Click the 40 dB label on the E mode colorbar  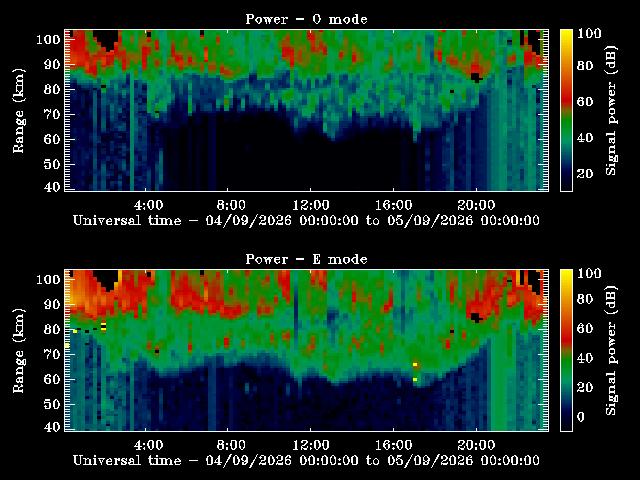click(x=585, y=358)
